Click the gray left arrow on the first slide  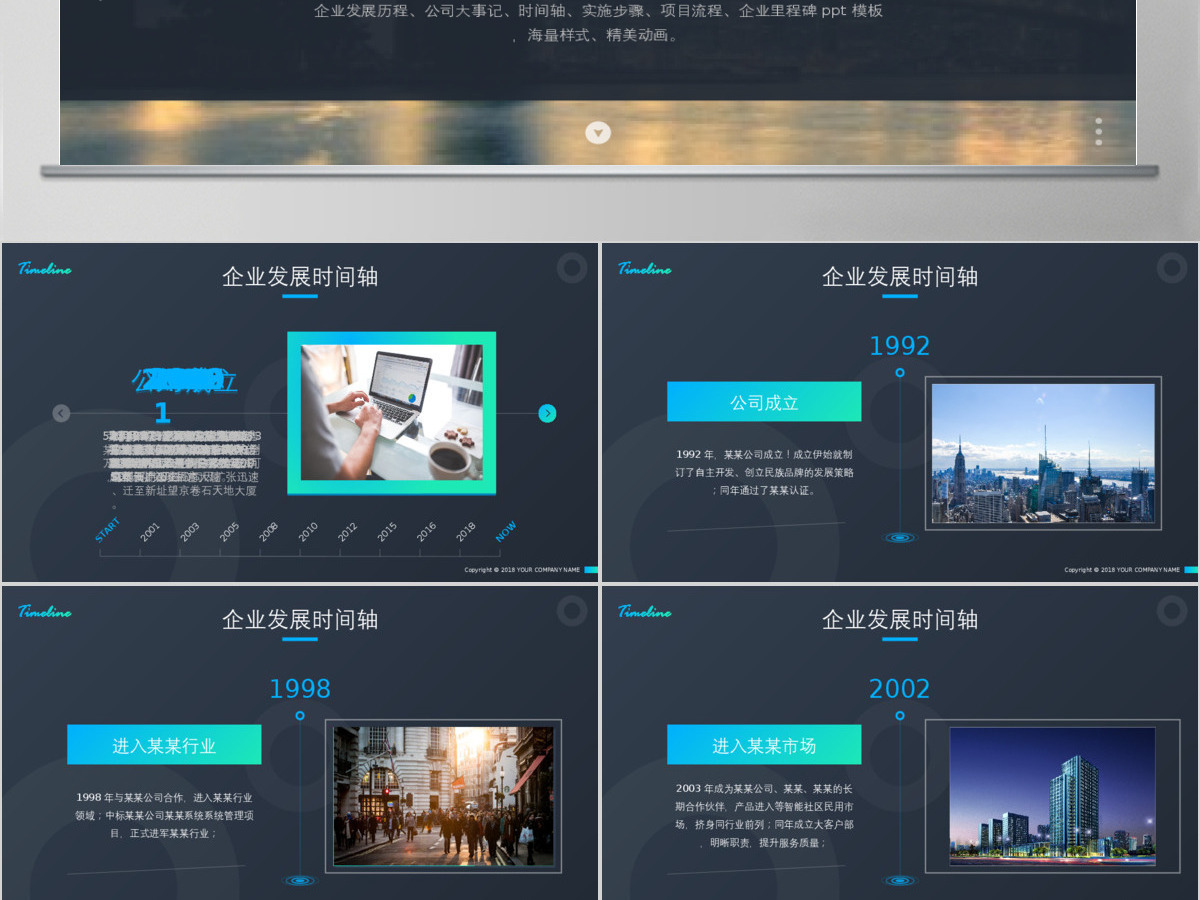click(61, 413)
